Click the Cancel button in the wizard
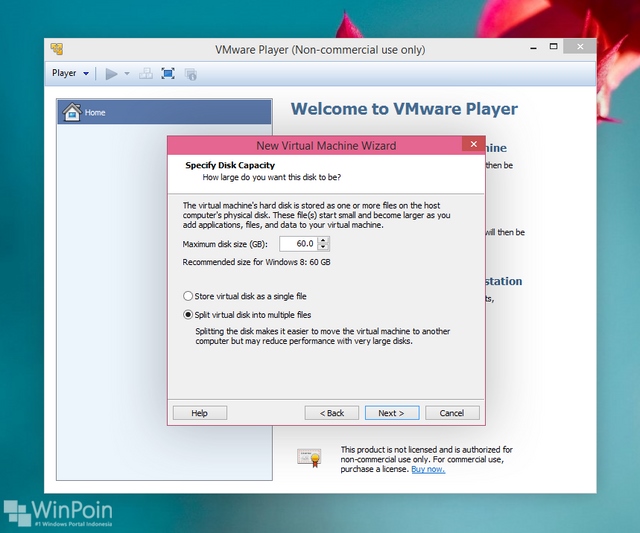The height and width of the screenshot is (533, 640). coord(452,413)
